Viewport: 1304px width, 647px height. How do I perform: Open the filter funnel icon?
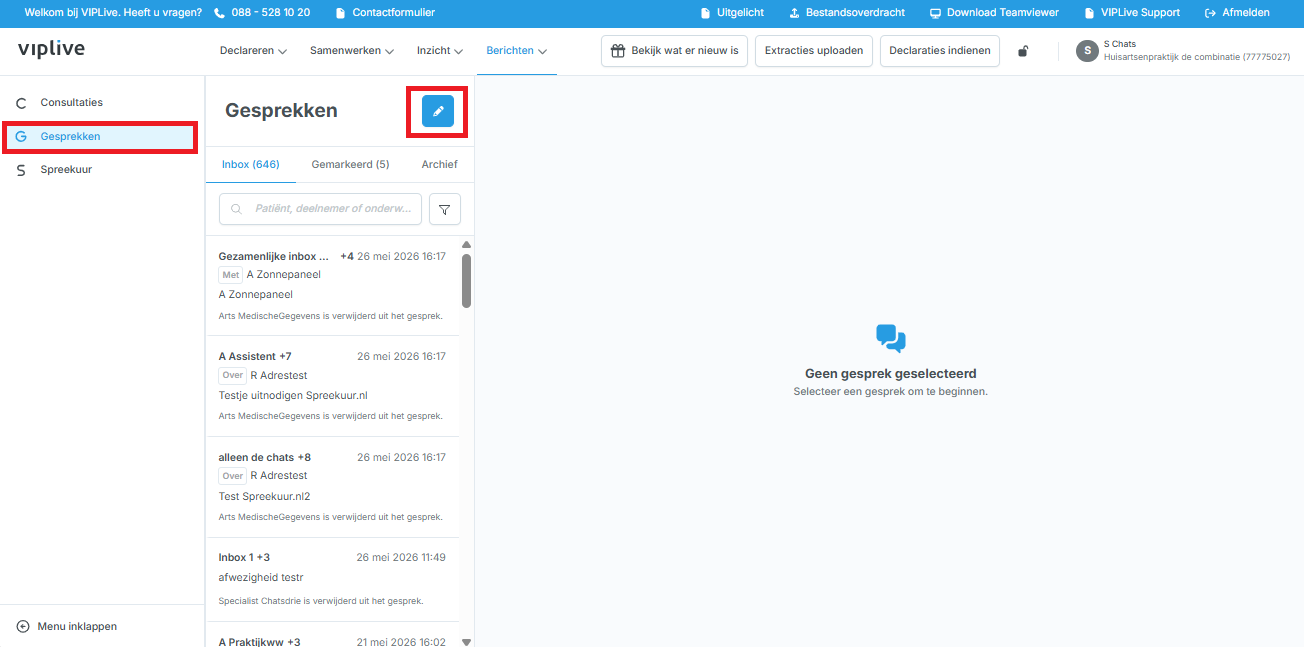[x=445, y=209]
